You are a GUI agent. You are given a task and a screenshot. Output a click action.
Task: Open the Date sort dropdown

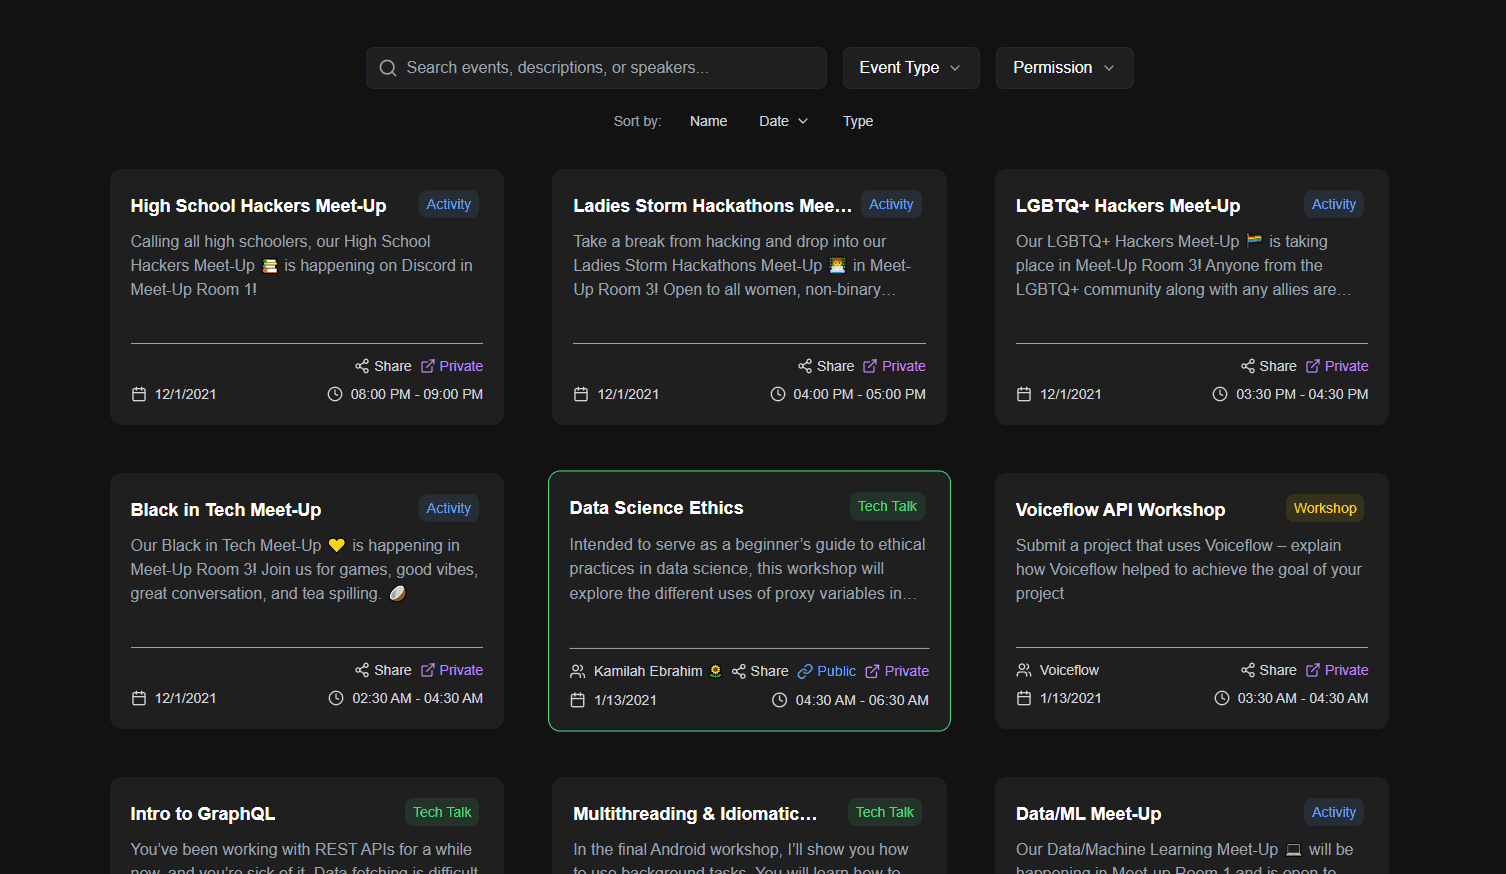point(783,121)
